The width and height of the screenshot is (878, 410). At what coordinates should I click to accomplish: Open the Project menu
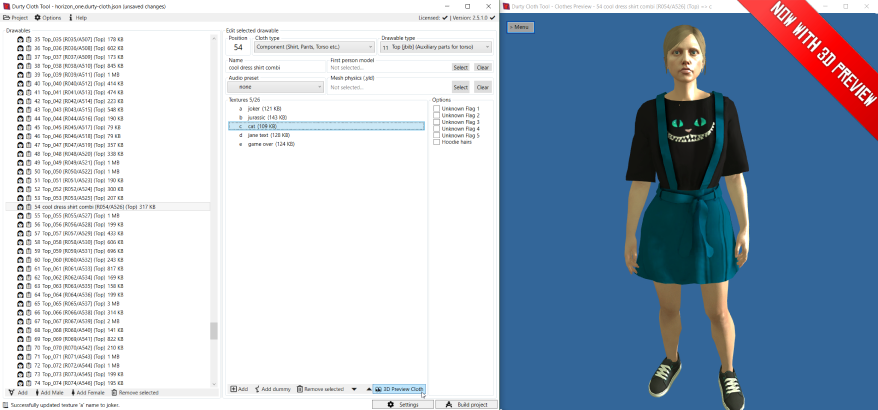(15, 17)
